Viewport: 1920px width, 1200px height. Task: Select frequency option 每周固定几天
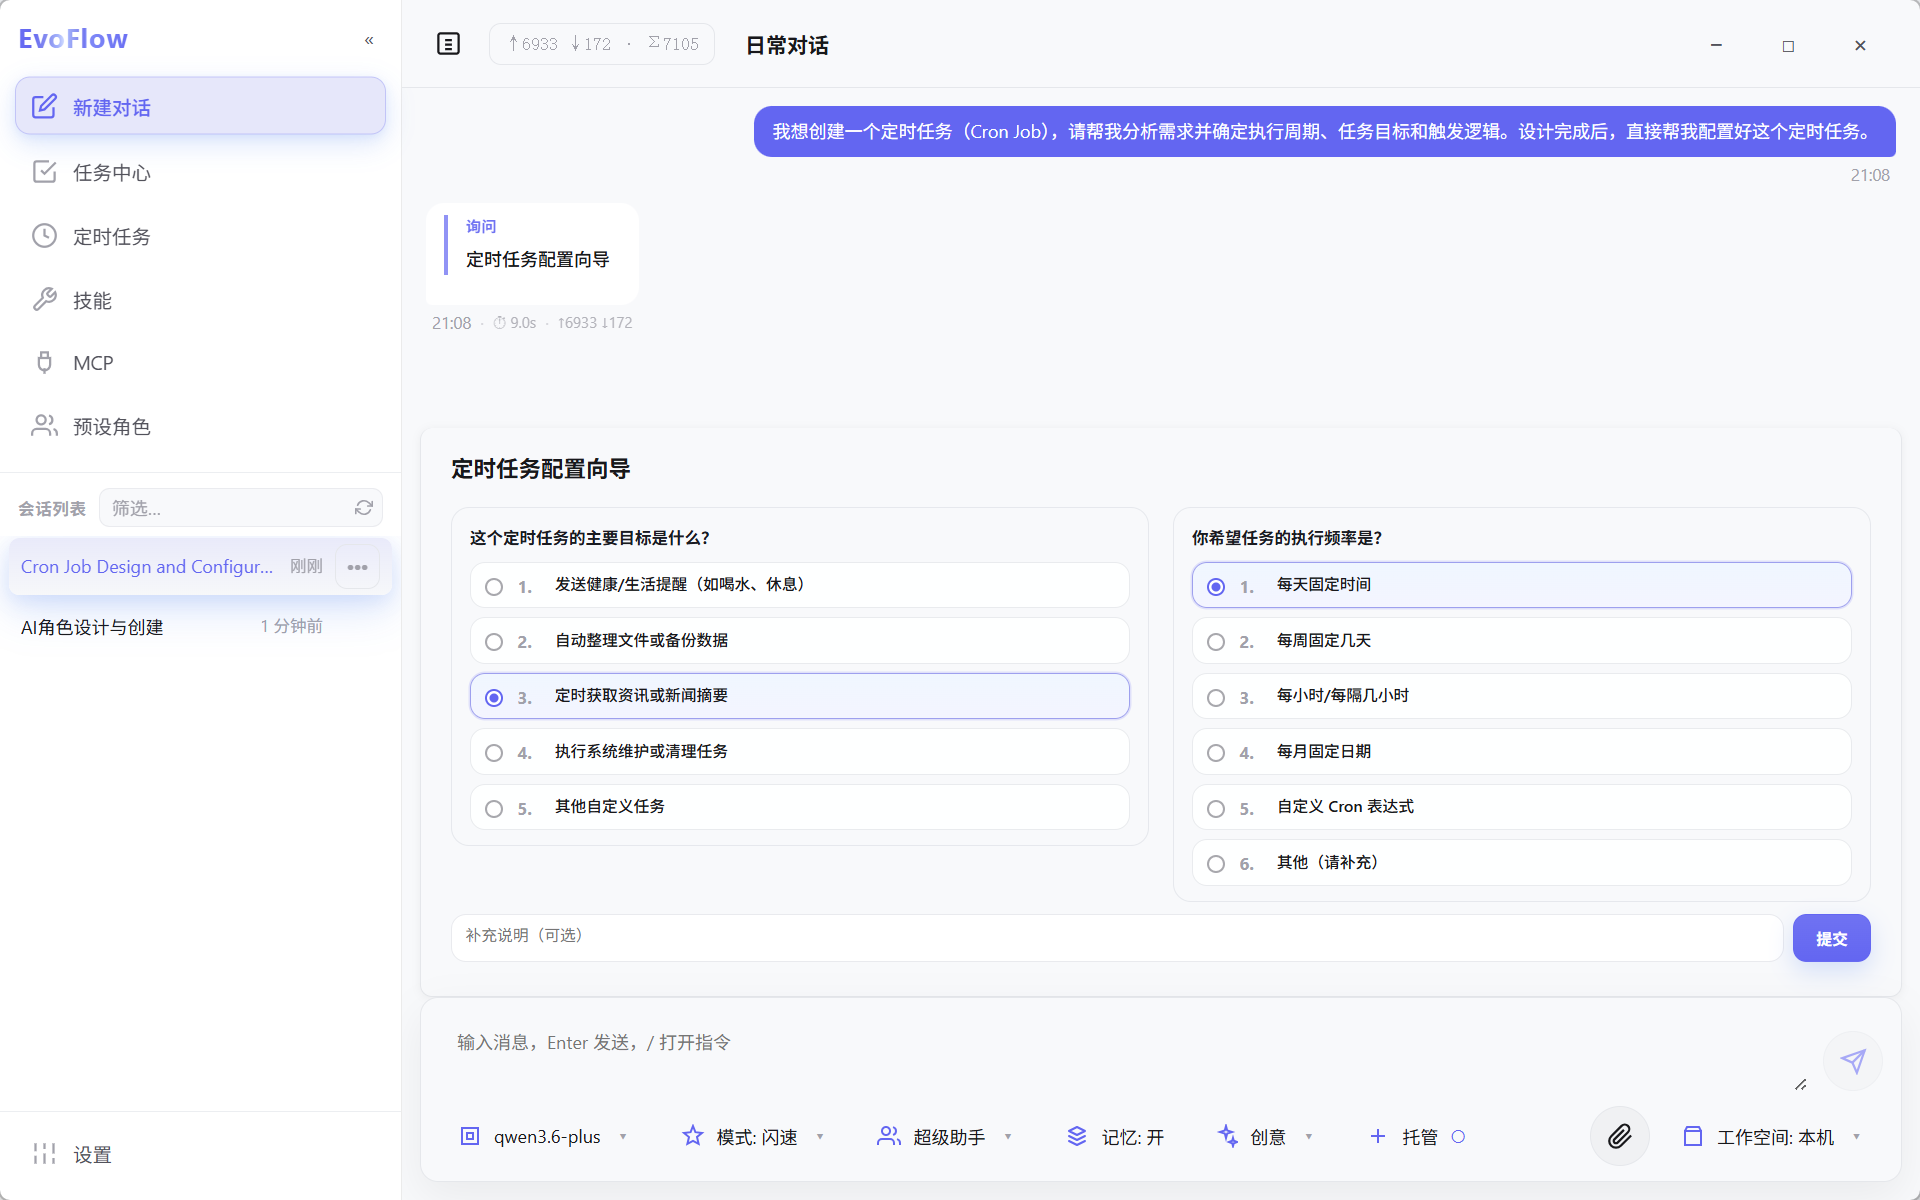pos(1521,641)
